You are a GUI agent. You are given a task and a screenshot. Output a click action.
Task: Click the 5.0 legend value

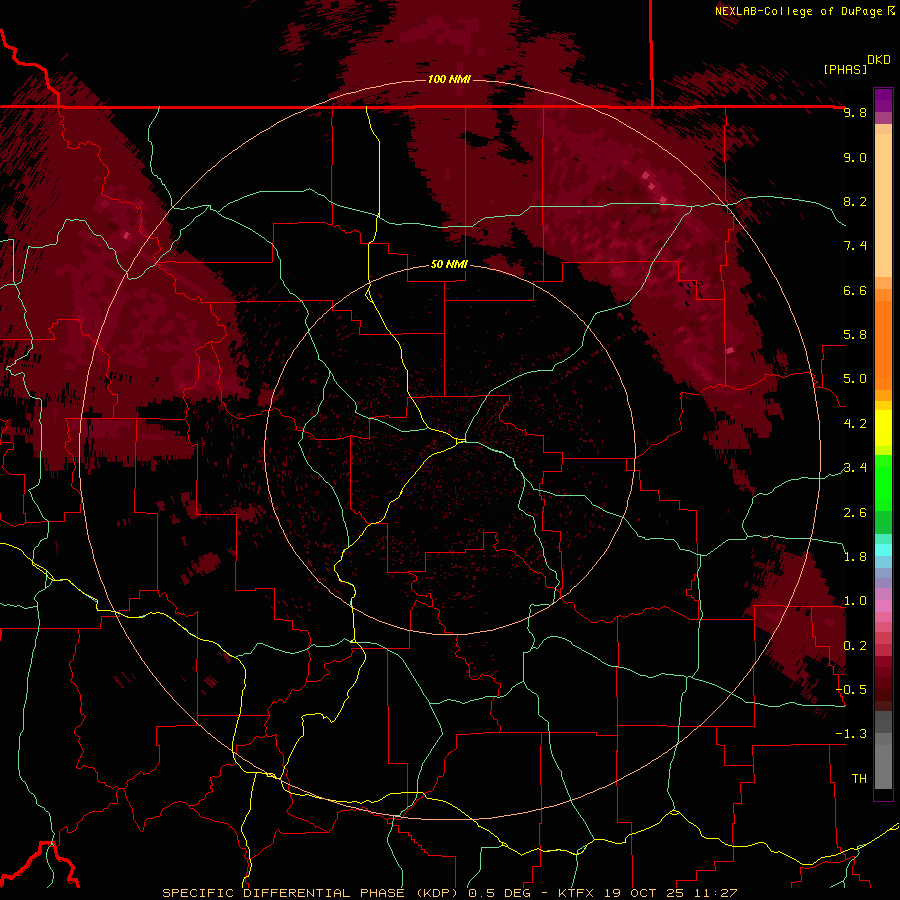coord(855,379)
